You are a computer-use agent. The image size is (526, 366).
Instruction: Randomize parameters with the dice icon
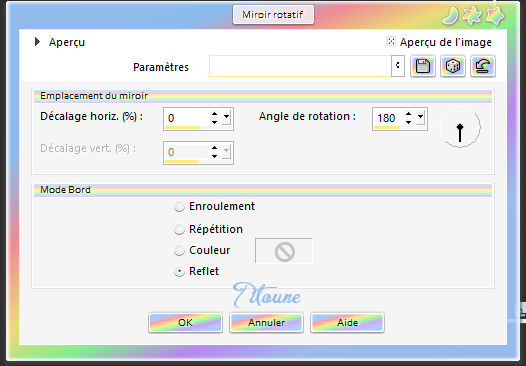tap(453, 66)
